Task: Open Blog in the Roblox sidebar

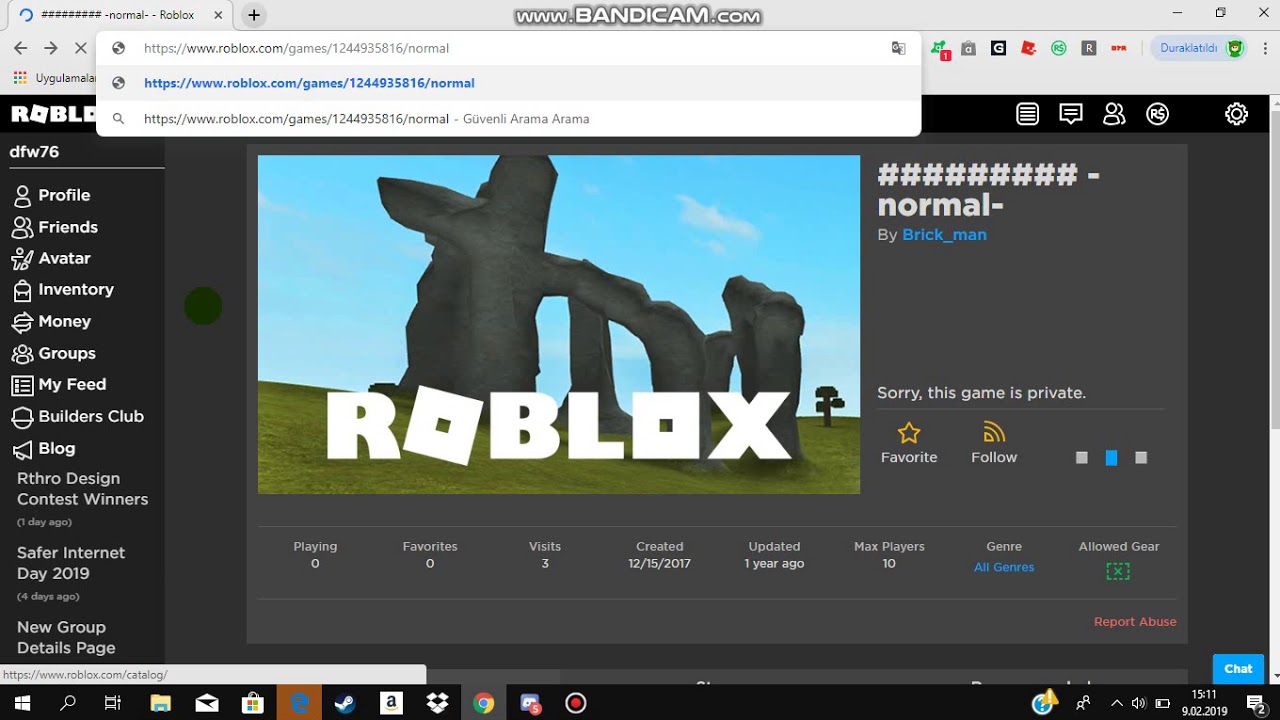Action: point(56,448)
